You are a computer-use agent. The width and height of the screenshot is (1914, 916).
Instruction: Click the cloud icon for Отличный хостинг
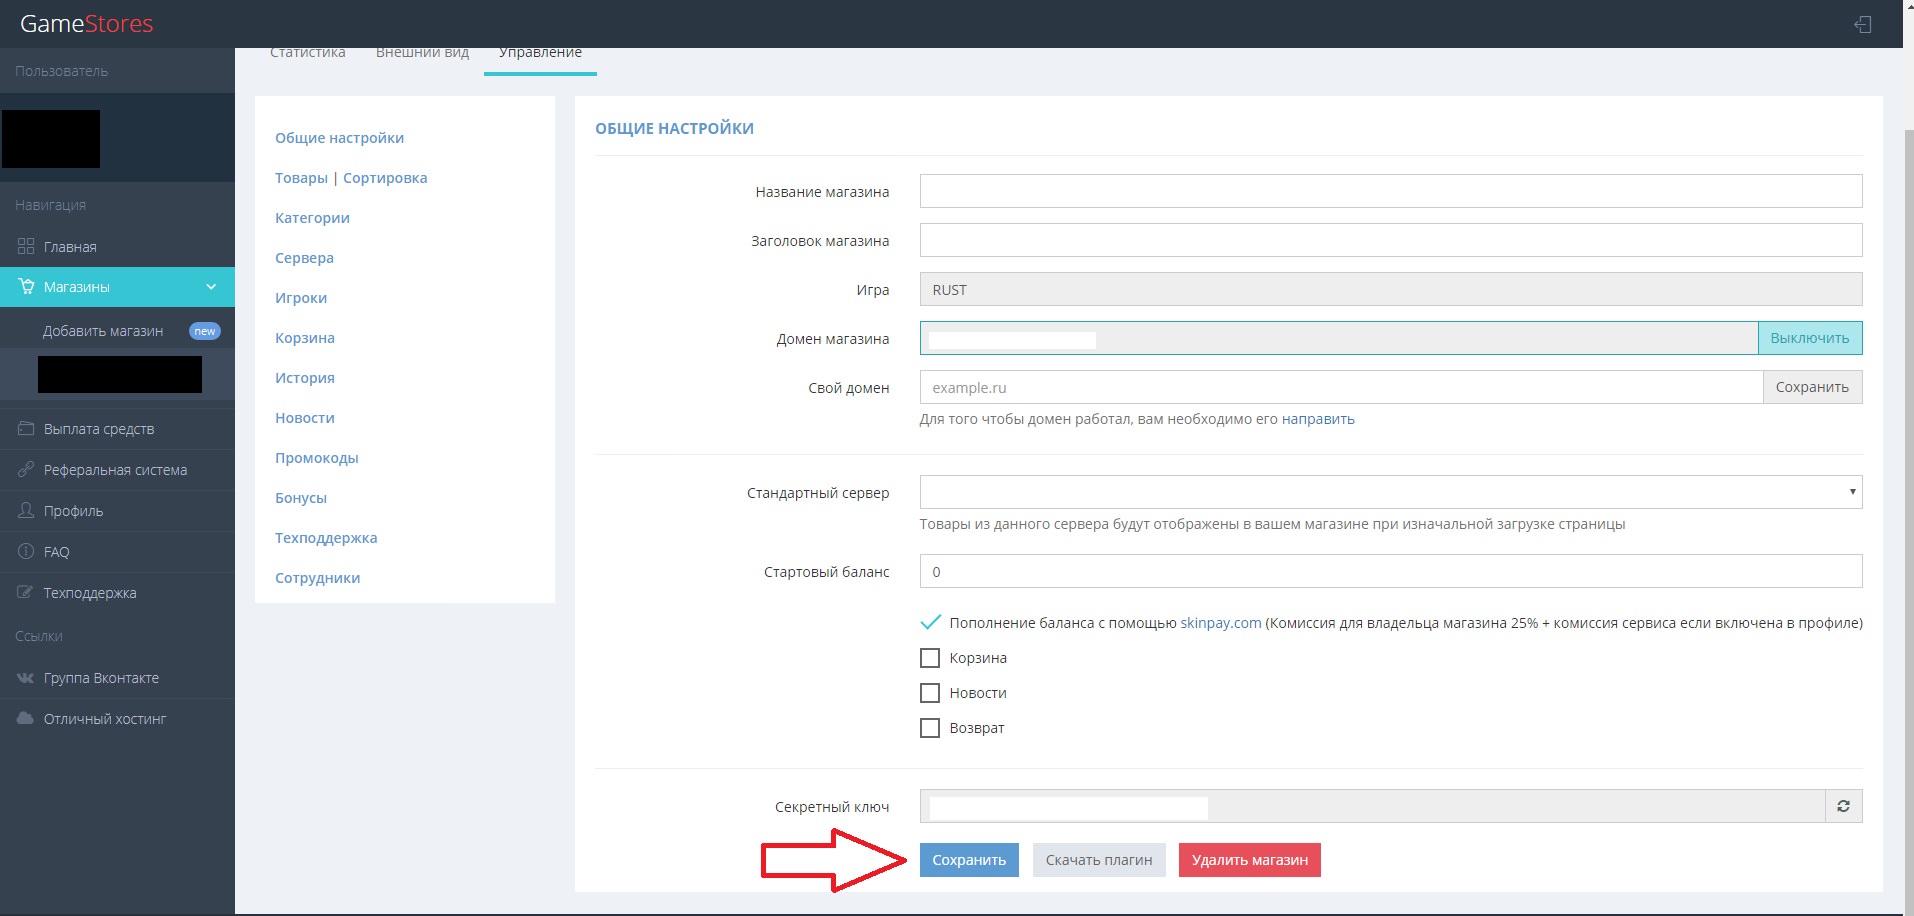click(26, 718)
